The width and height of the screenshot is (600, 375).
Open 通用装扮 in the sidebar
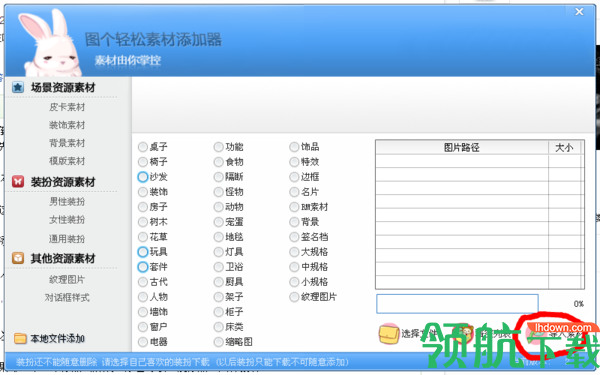coord(67,239)
